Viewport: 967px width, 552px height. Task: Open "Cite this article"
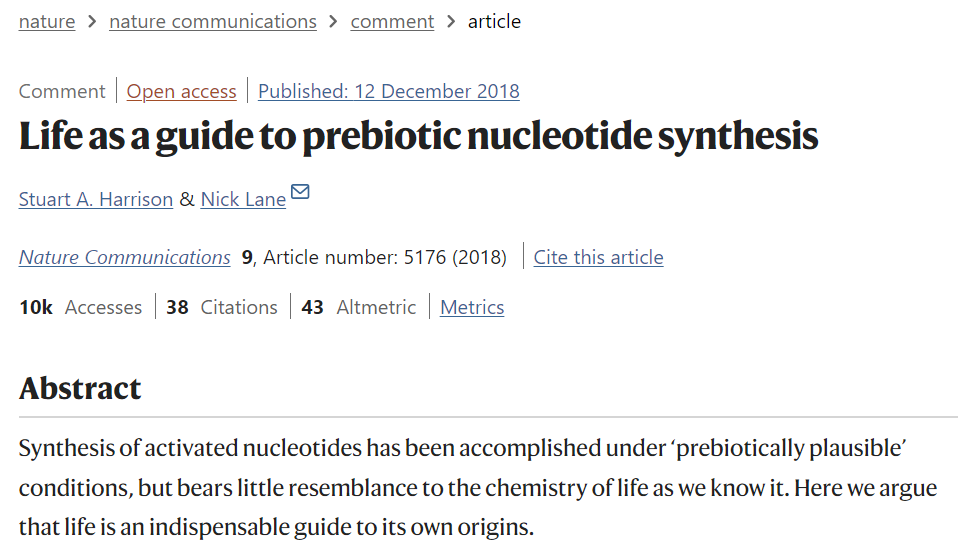click(x=598, y=257)
